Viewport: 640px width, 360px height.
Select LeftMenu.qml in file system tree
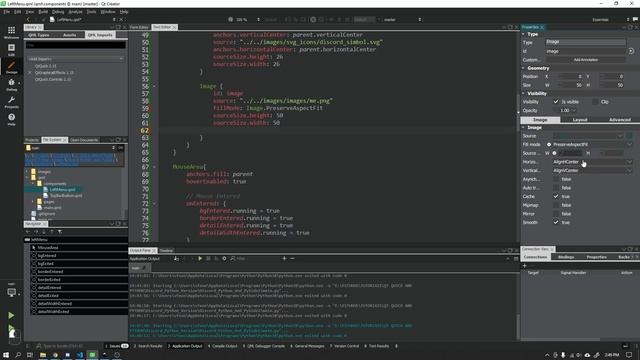point(62,189)
